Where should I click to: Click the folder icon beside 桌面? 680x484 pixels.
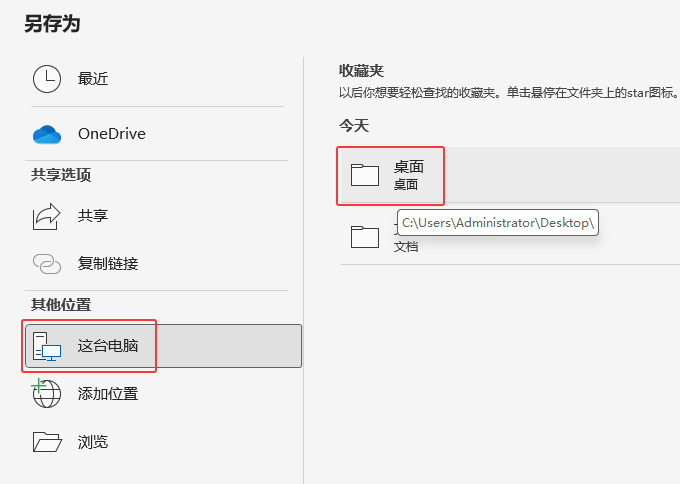click(x=365, y=175)
